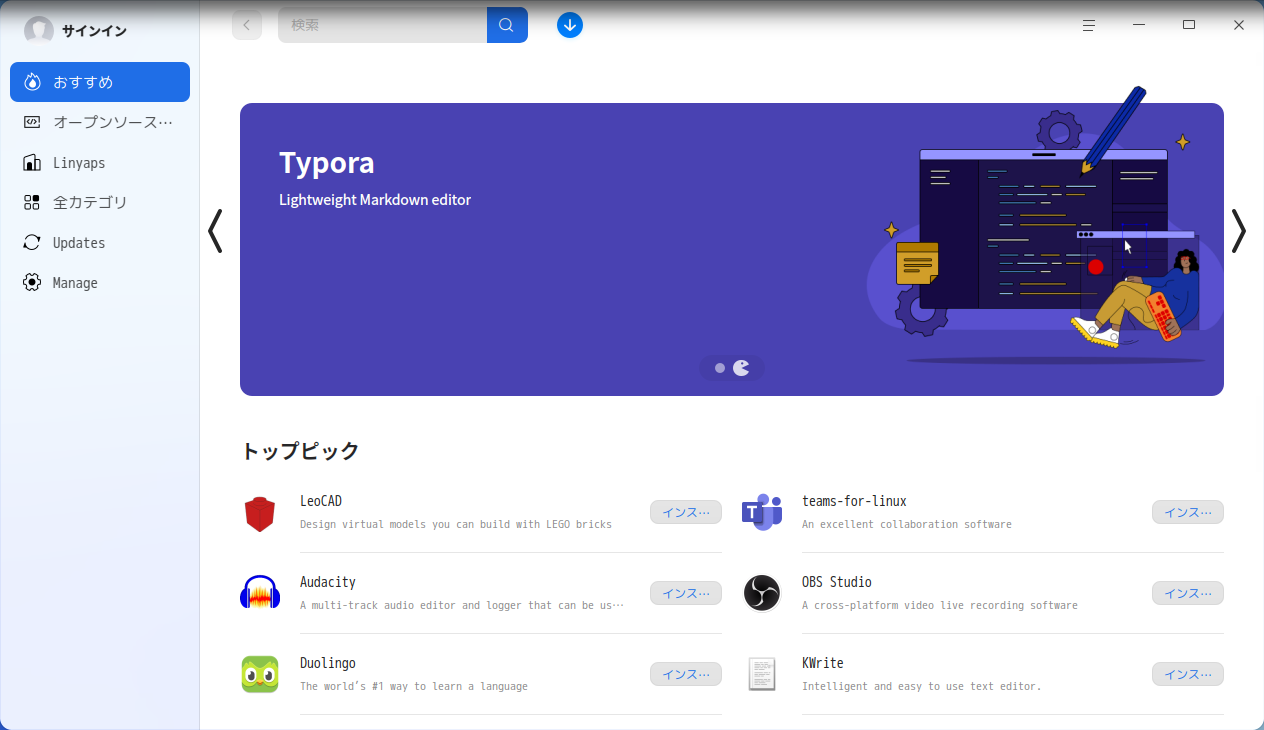1264x730 pixels.
Task: Click 'A cross-platform video live recording software'
Action: pyautogui.click(x=940, y=605)
